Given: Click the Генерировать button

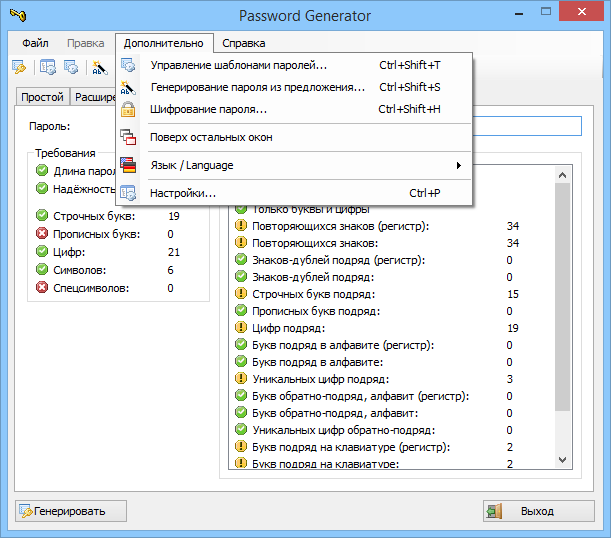Looking at the screenshot, I should 71,511.
